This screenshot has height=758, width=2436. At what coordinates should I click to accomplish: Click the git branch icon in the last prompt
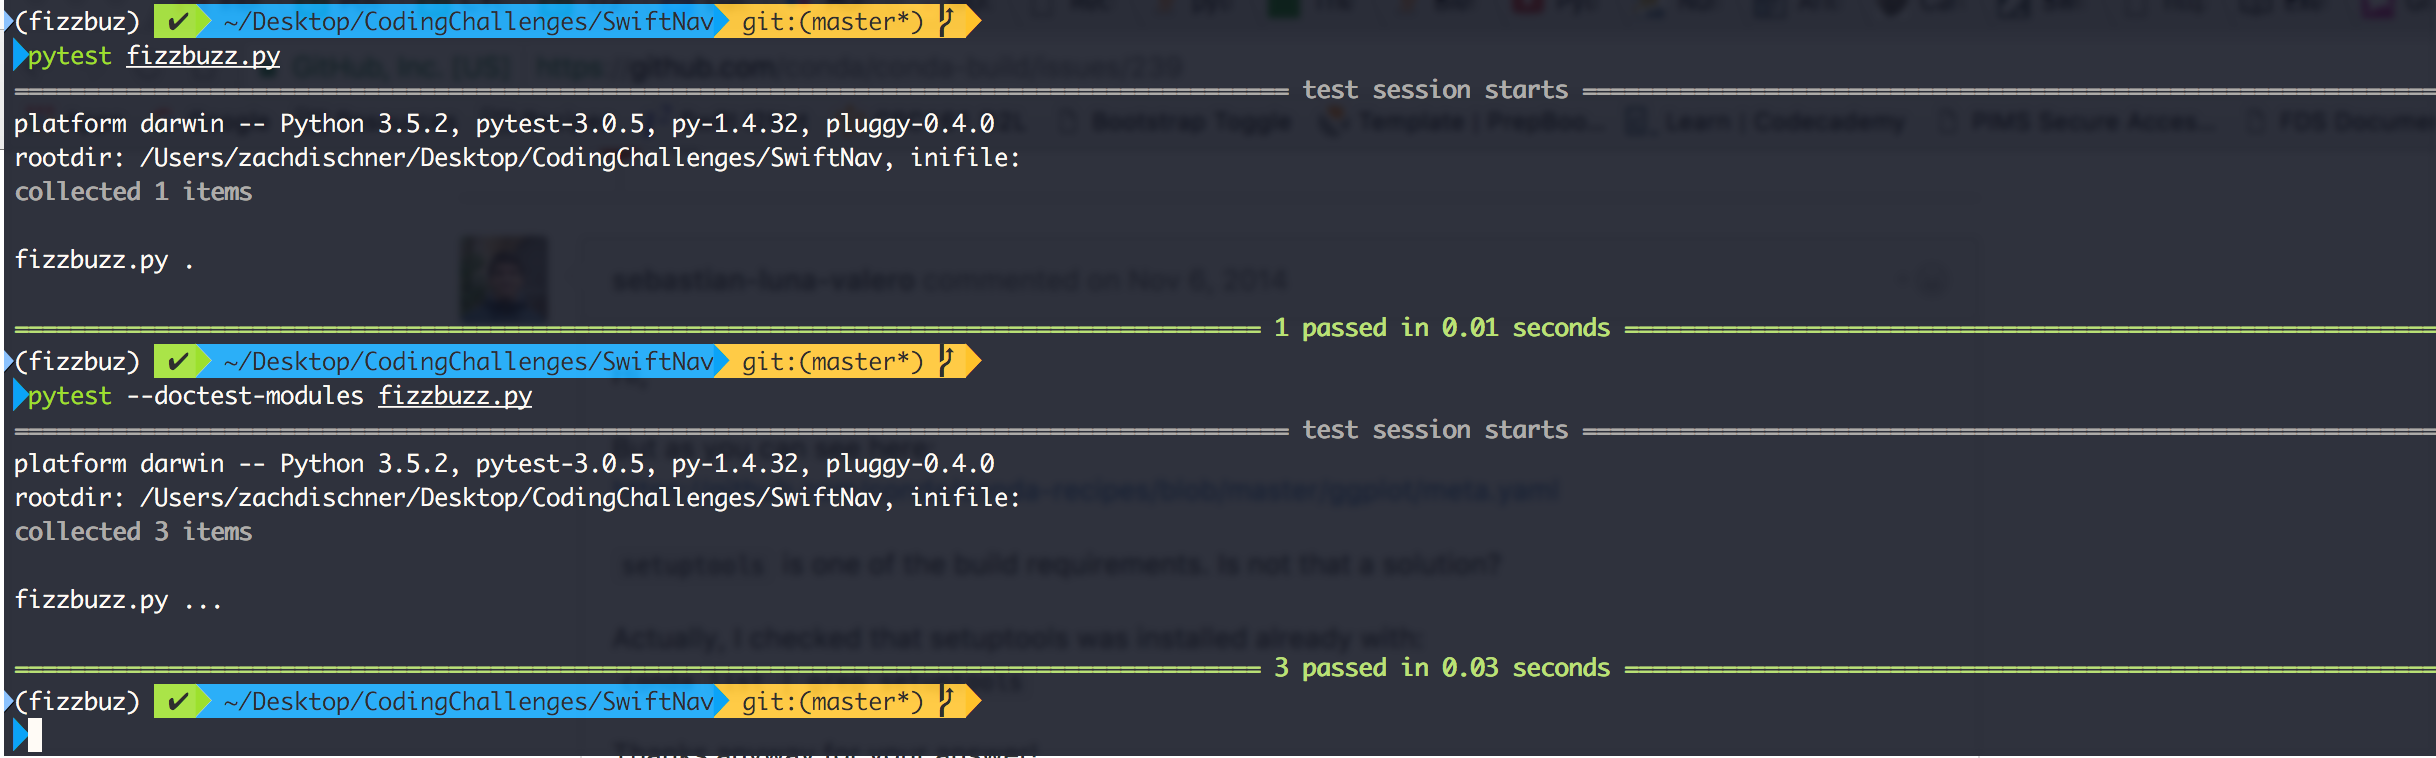[947, 701]
